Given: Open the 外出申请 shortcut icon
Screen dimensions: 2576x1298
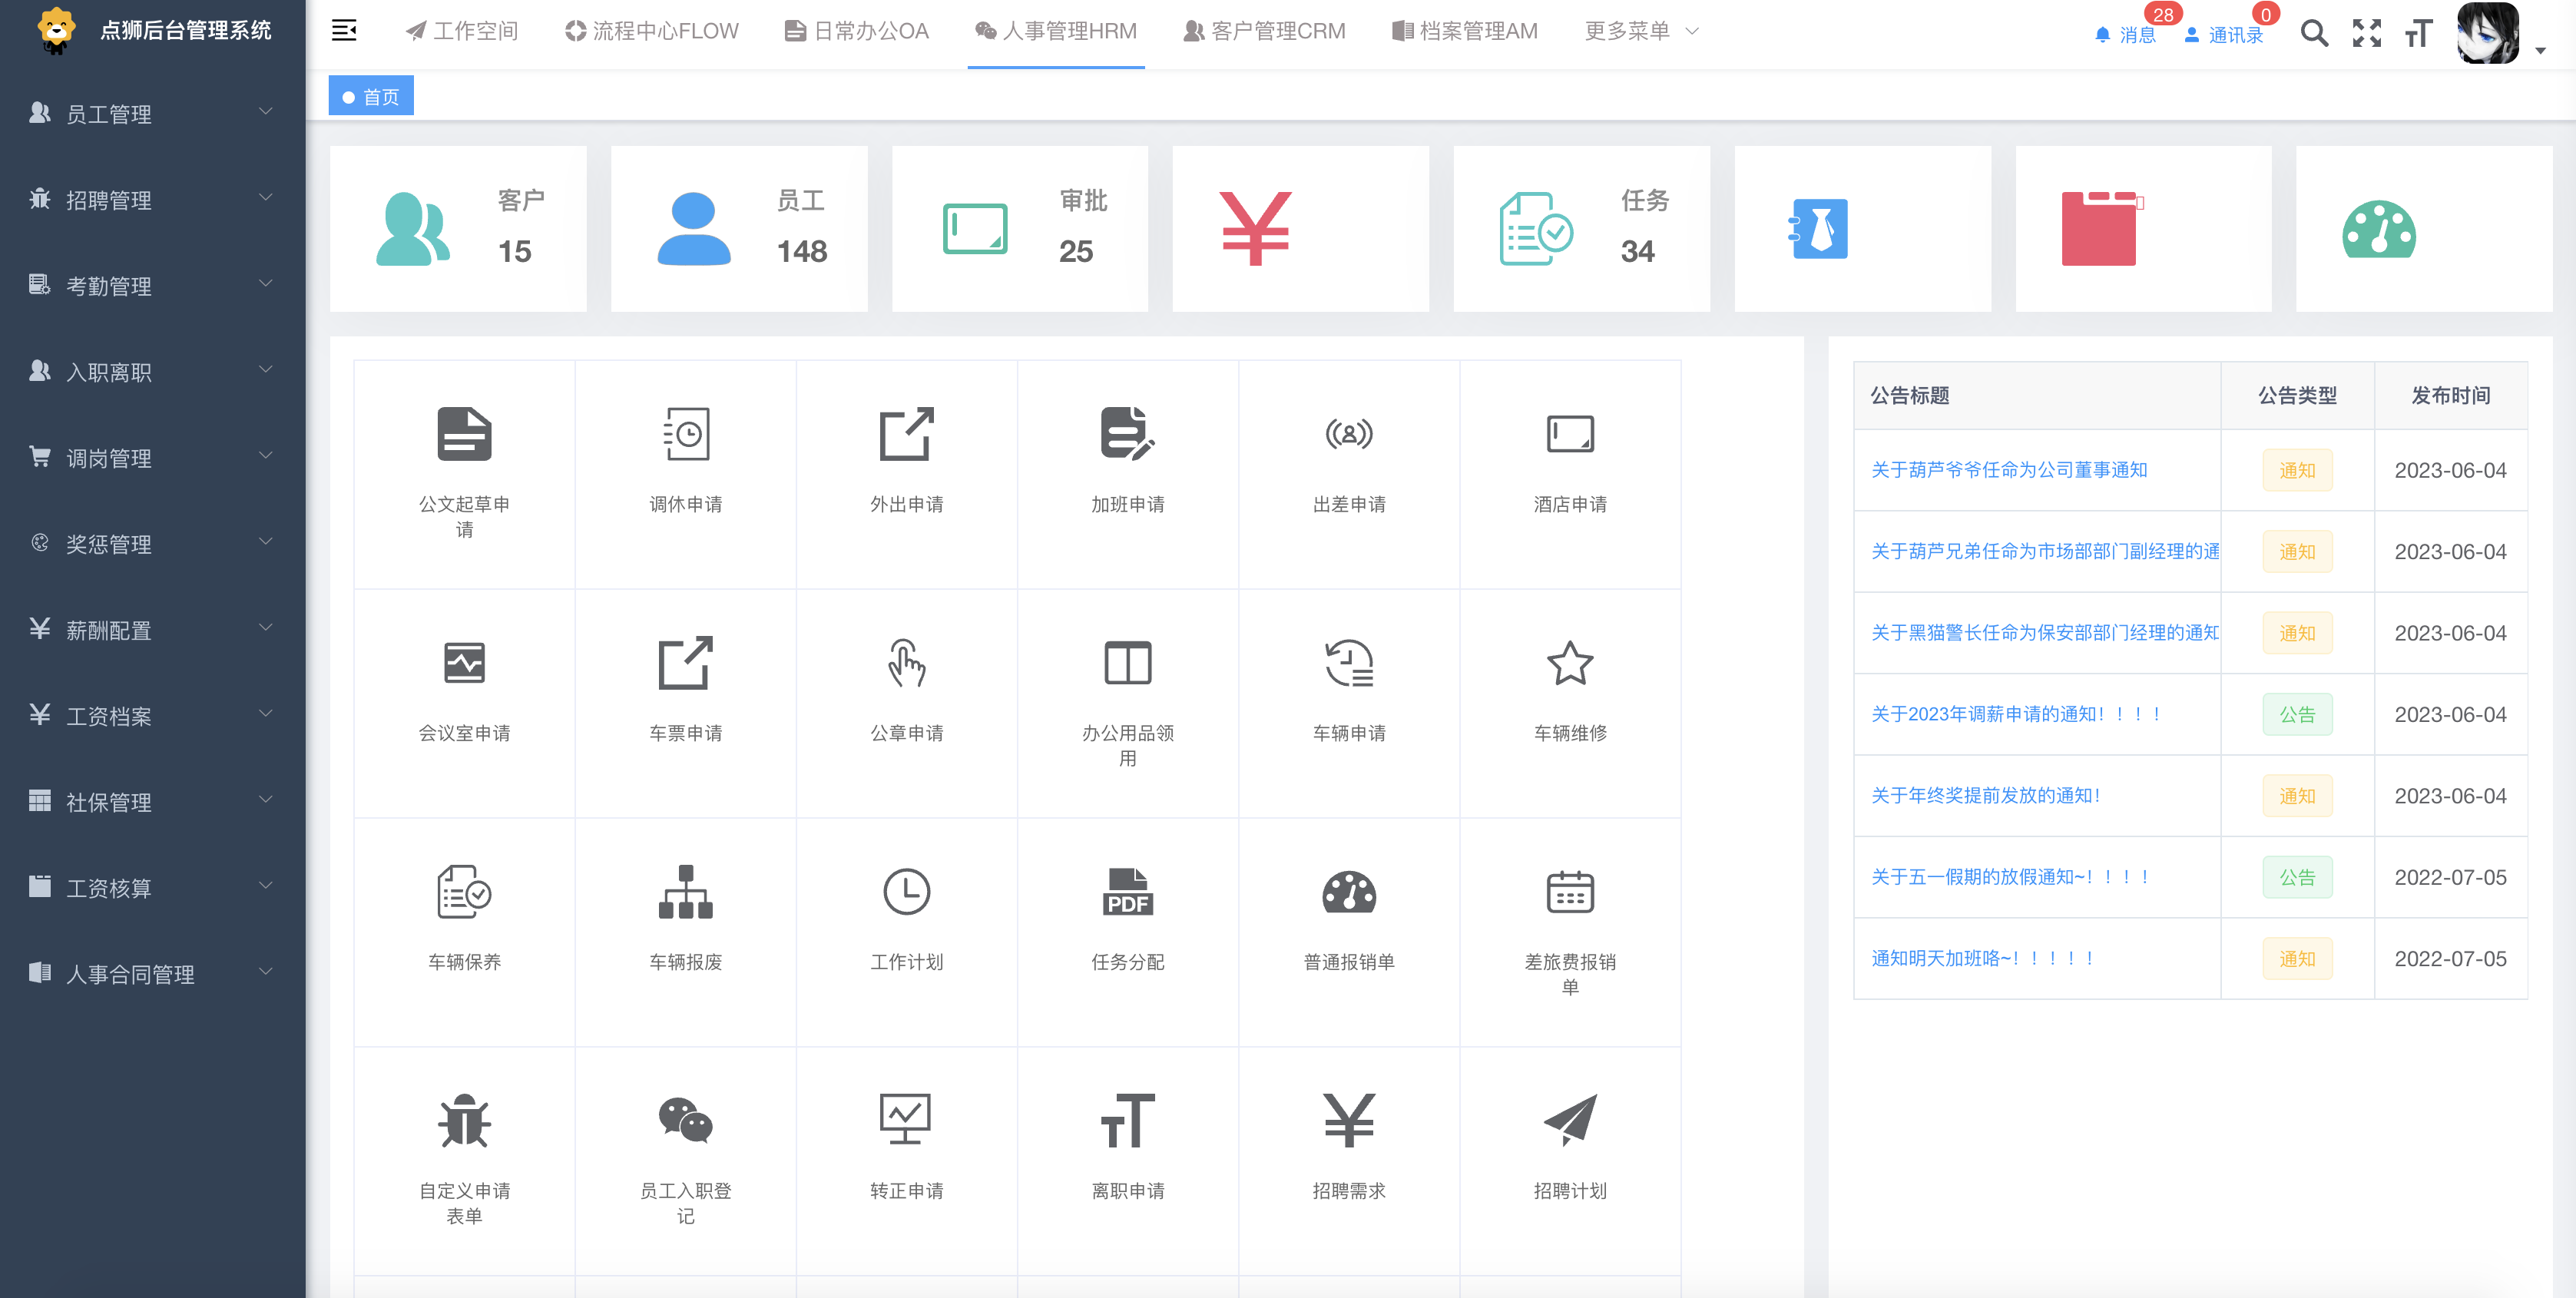Looking at the screenshot, I should 907,434.
